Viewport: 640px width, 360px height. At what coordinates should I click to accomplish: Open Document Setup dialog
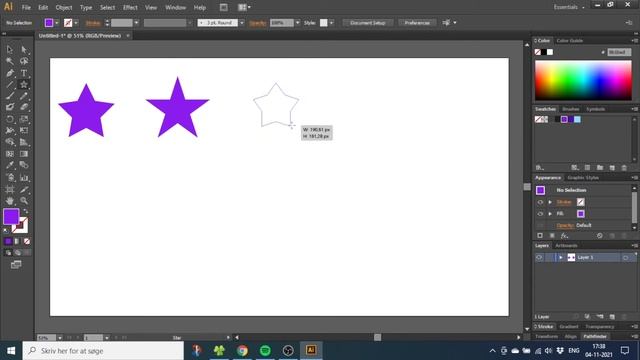coord(368,23)
